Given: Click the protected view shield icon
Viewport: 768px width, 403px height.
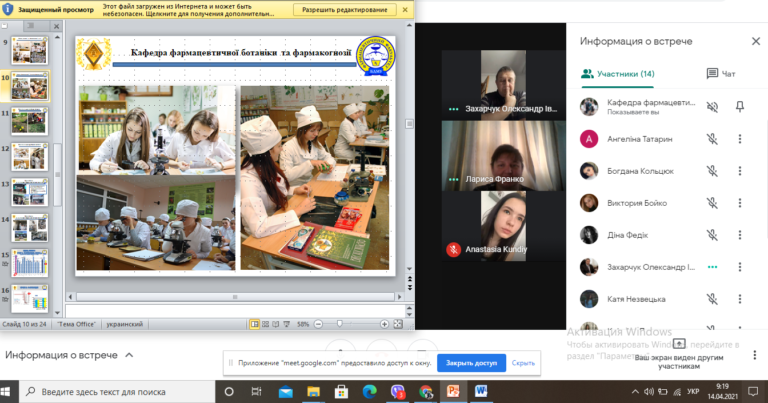Looking at the screenshot, I should click(x=8, y=9).
